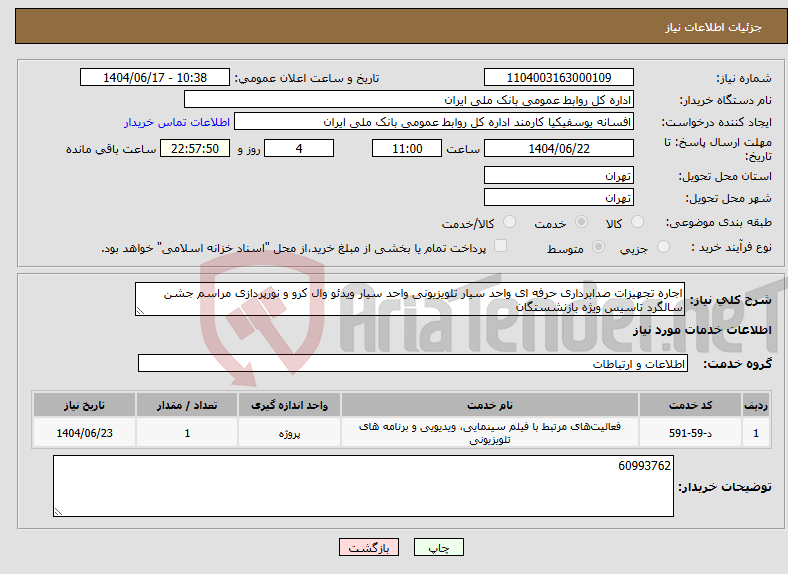Viewport: 788px width, 574px height.
Task: Click the need number field 1104003163000109
Action: tap(559, 77)
